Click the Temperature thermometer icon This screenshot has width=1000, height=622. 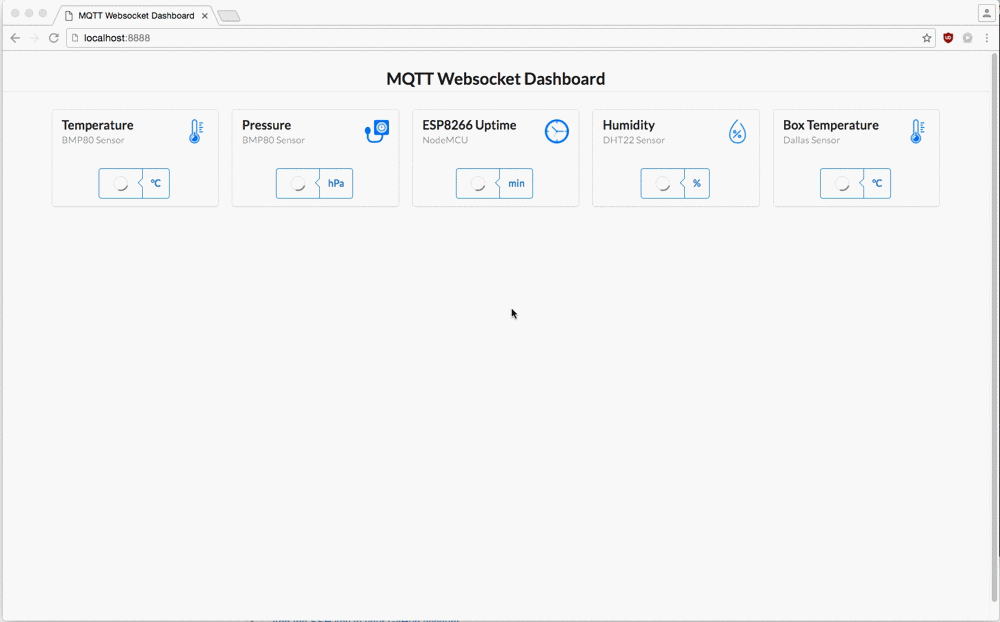pyautogui.click(x=194, y=131)
